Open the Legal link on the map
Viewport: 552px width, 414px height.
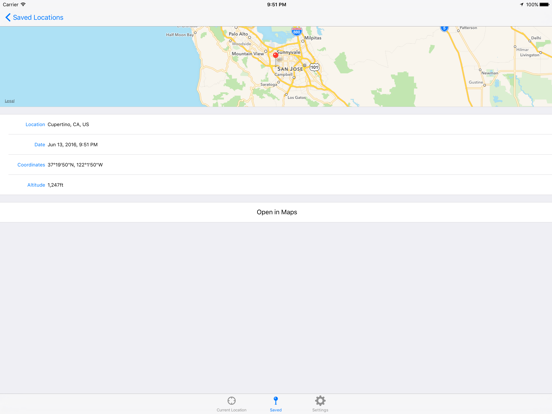click(10, 101)
